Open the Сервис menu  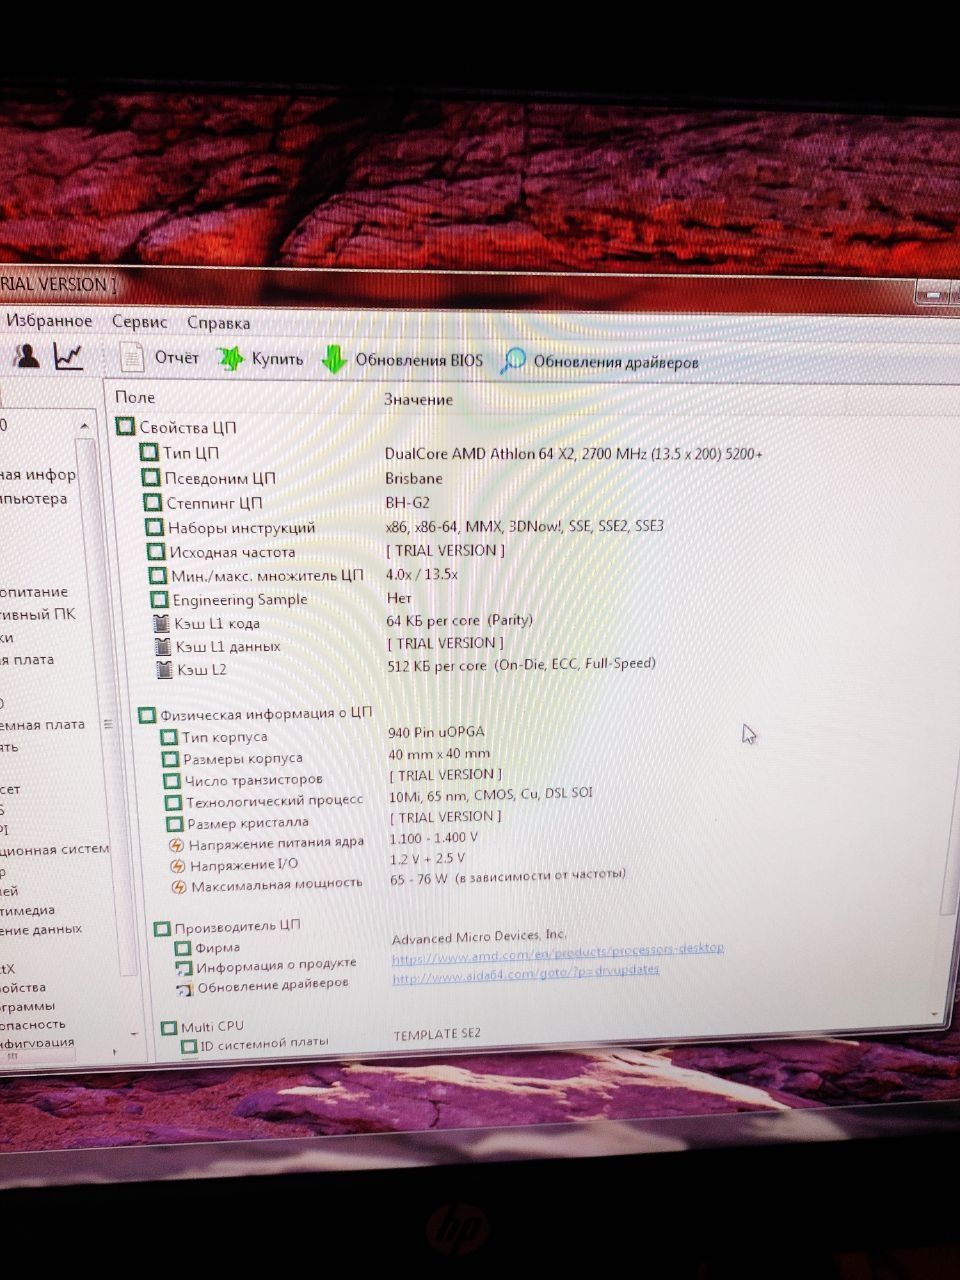(x=139, y=322)
